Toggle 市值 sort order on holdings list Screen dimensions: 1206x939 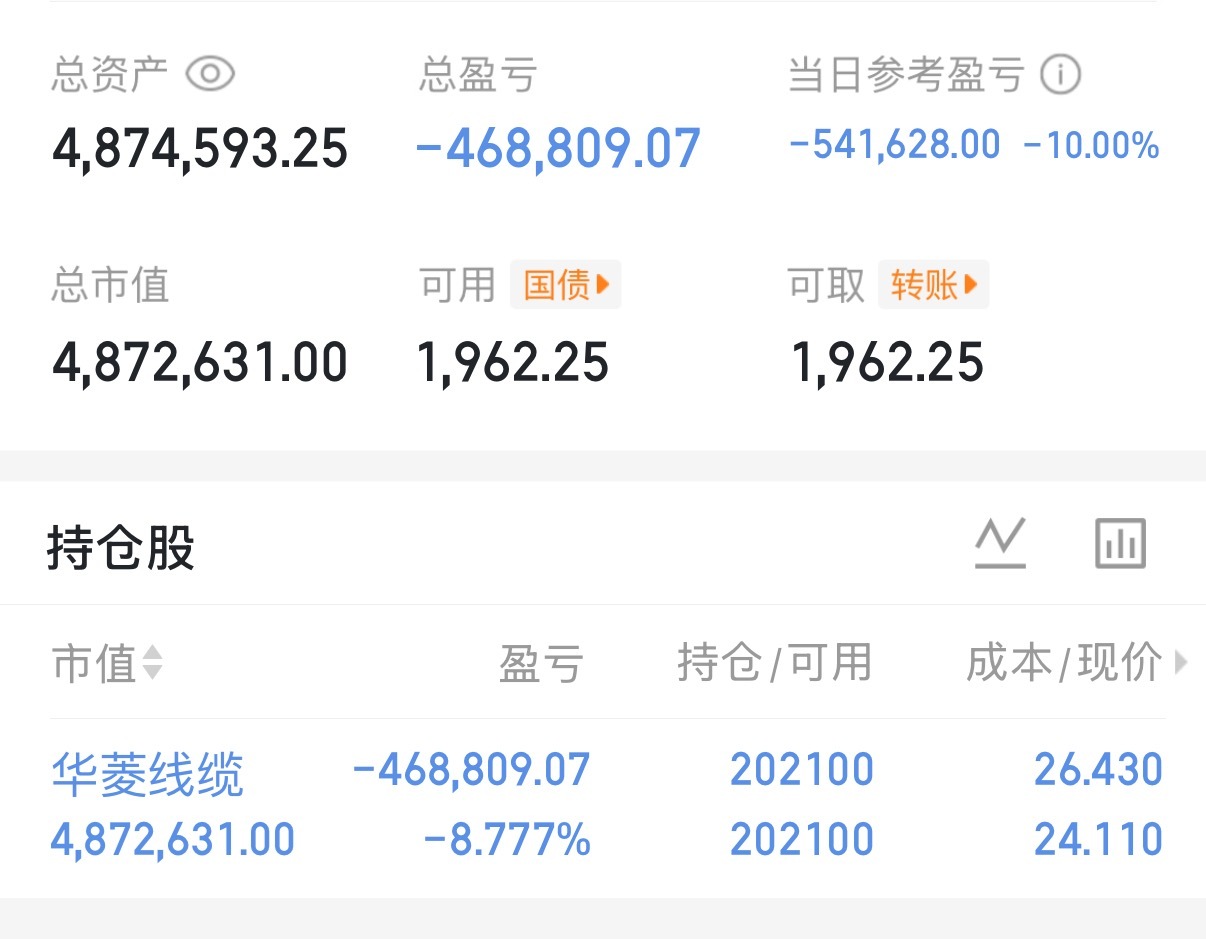[154, 664]
